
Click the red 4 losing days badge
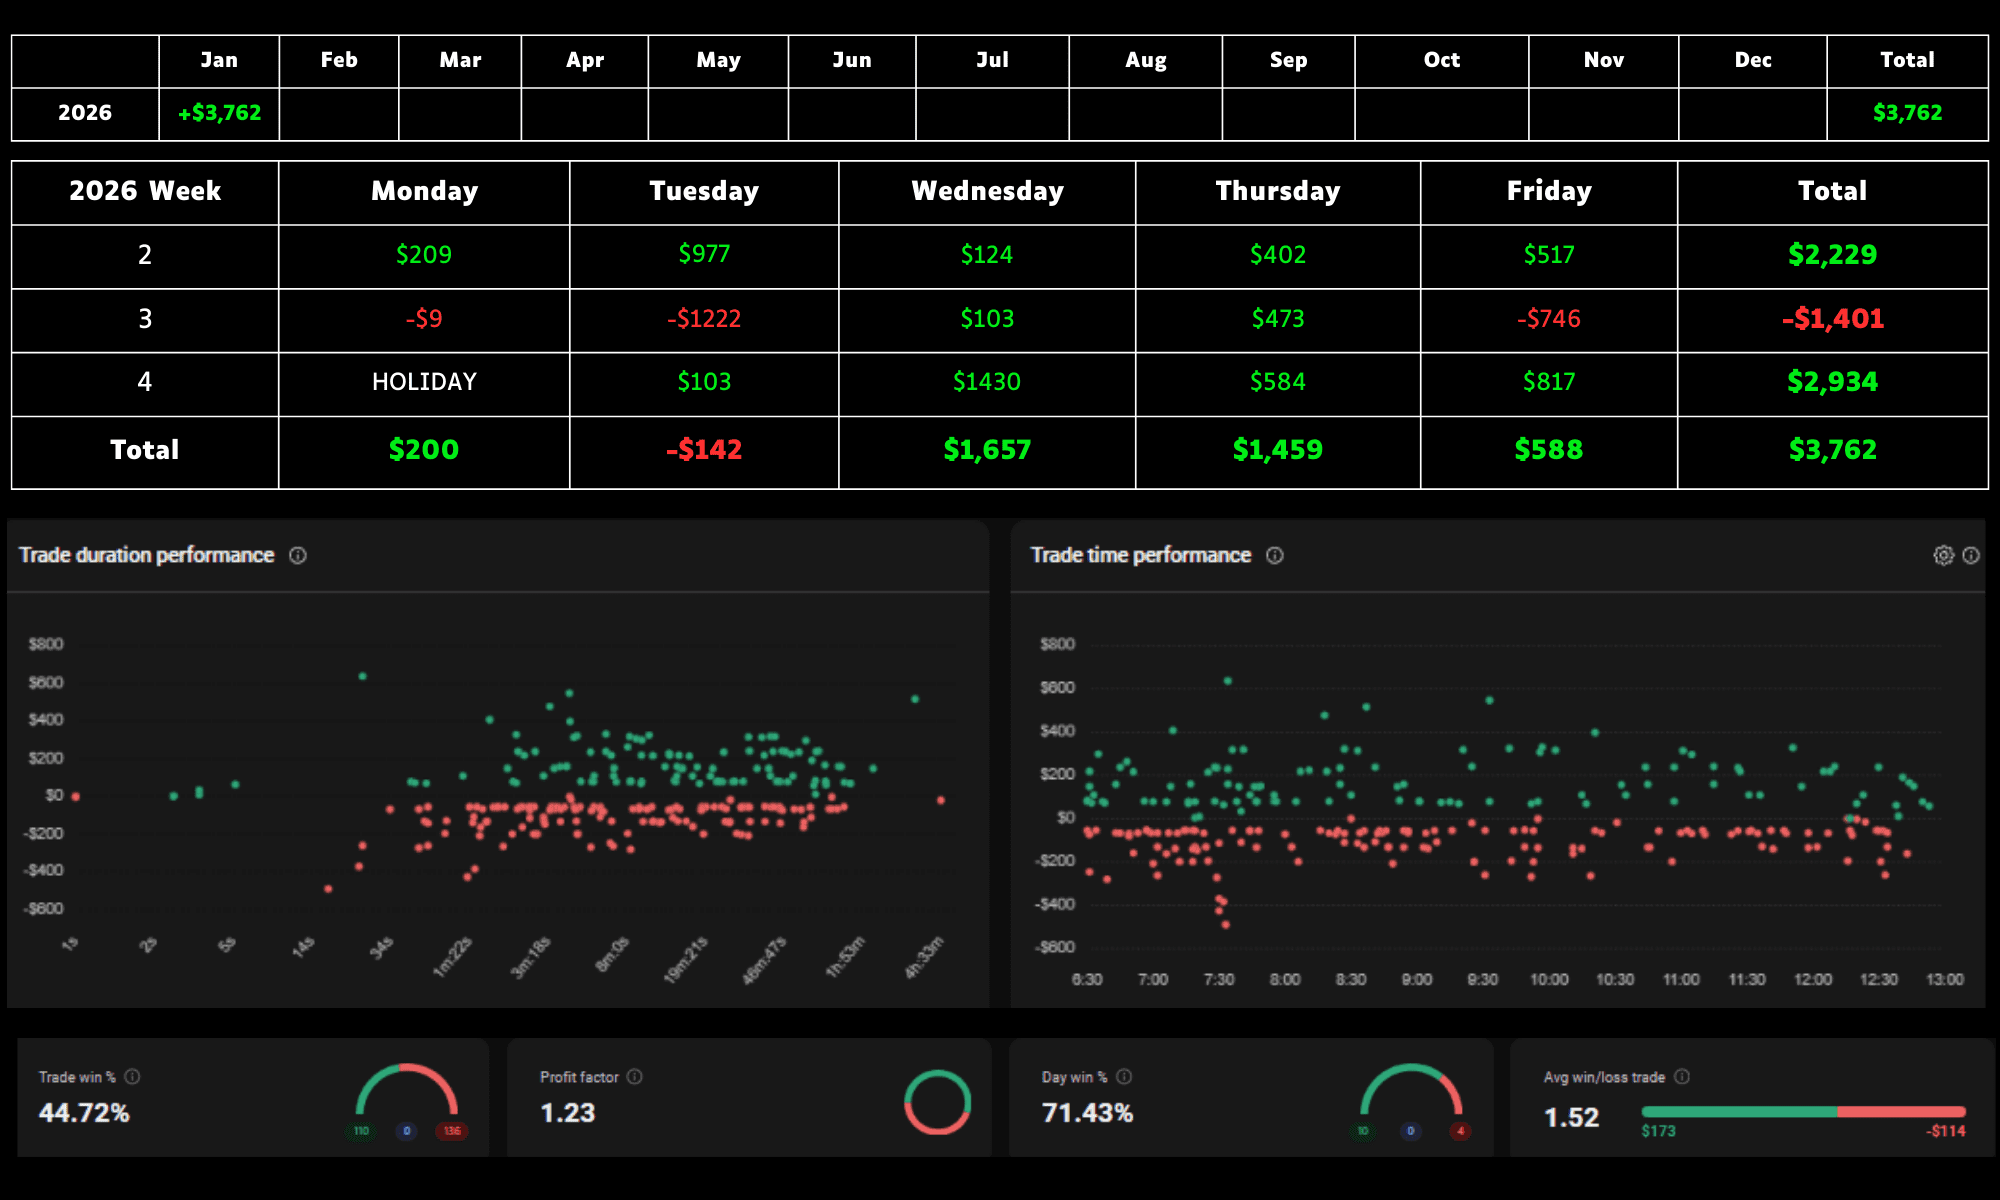[1460, 1131]
